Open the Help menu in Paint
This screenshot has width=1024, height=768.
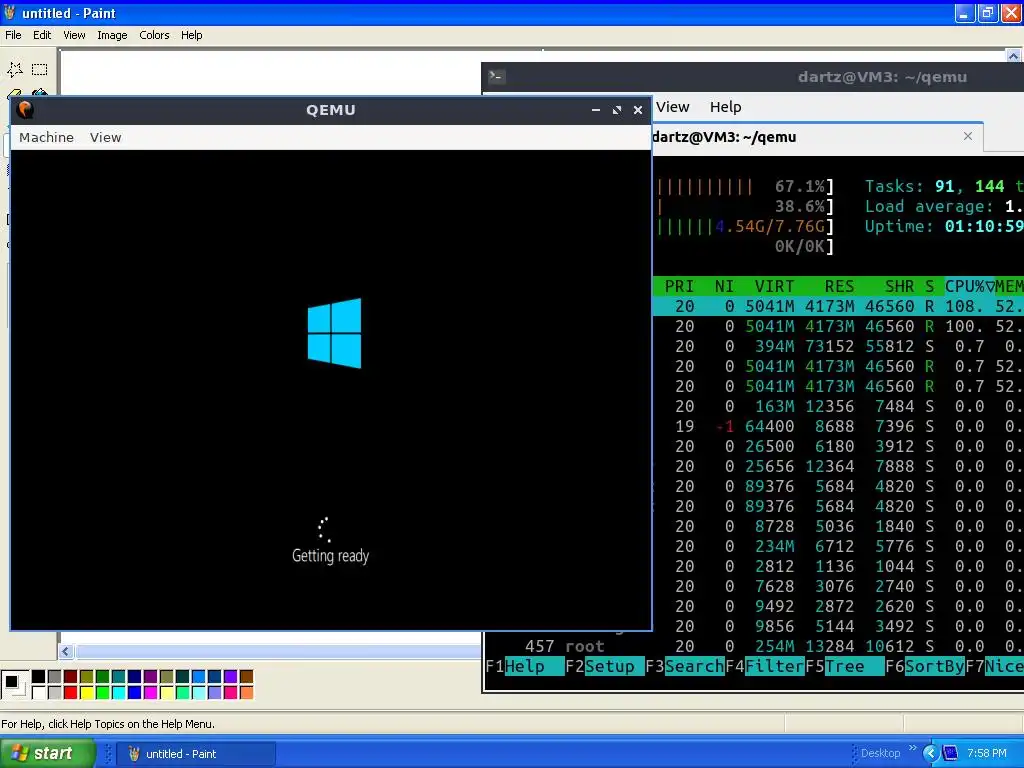191,35
